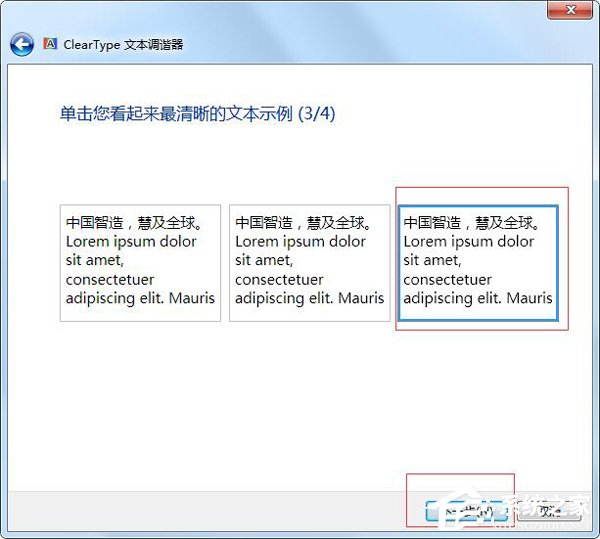
Task: Click the heading ending with (3/4)
Action: click(197, 114)
